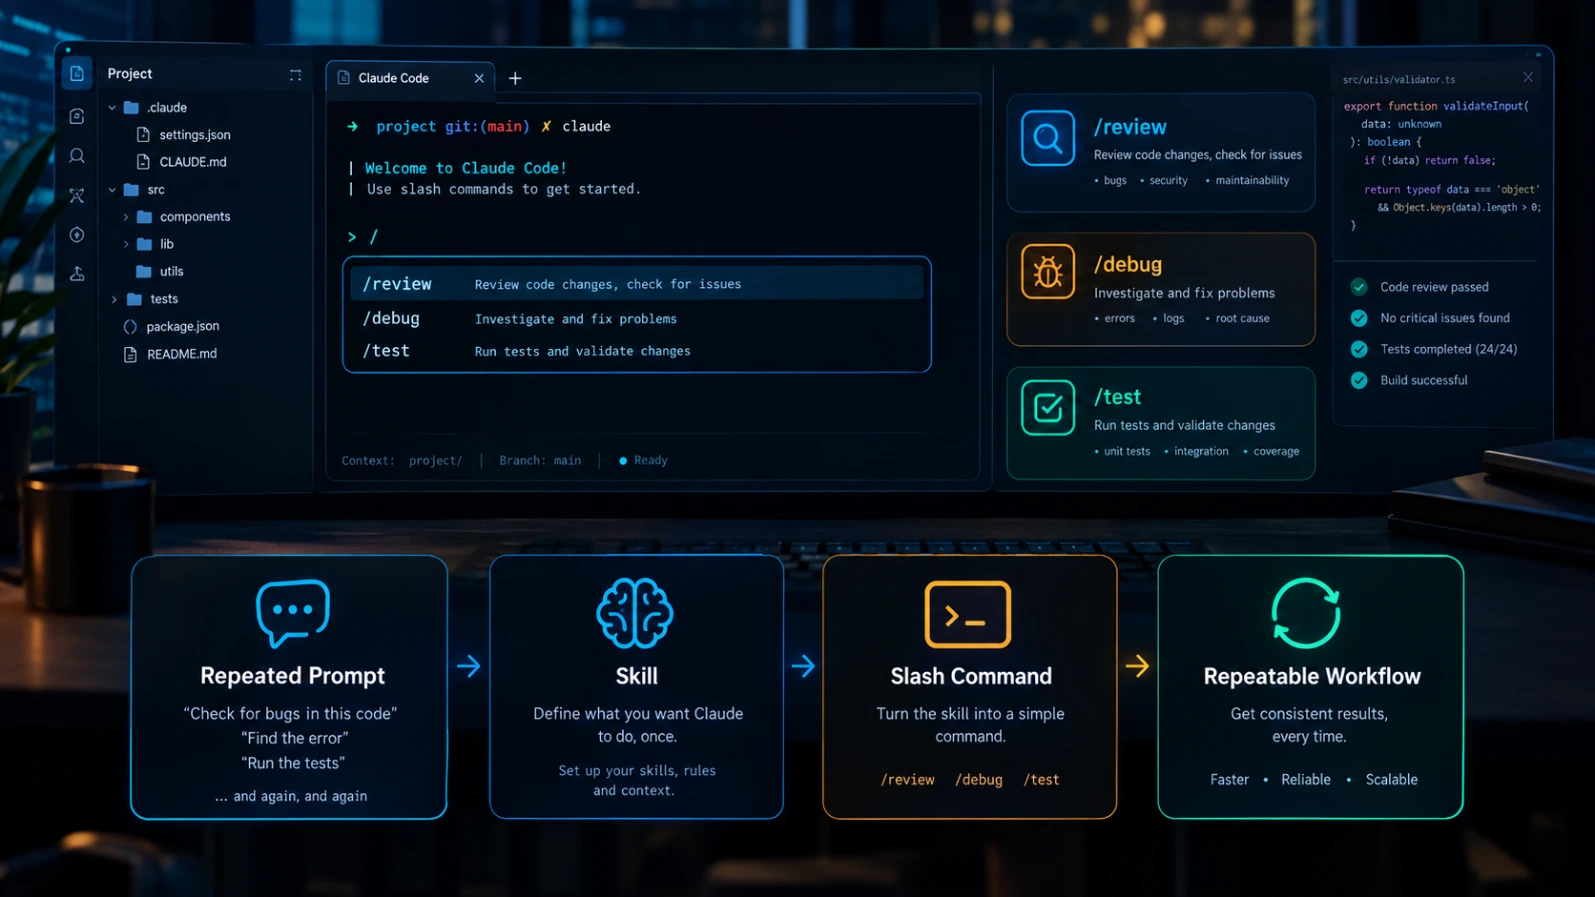The image size is (1595, 897).
Task: Open the Explorer files icon in sidebar
Action: [x=77, y=74]
